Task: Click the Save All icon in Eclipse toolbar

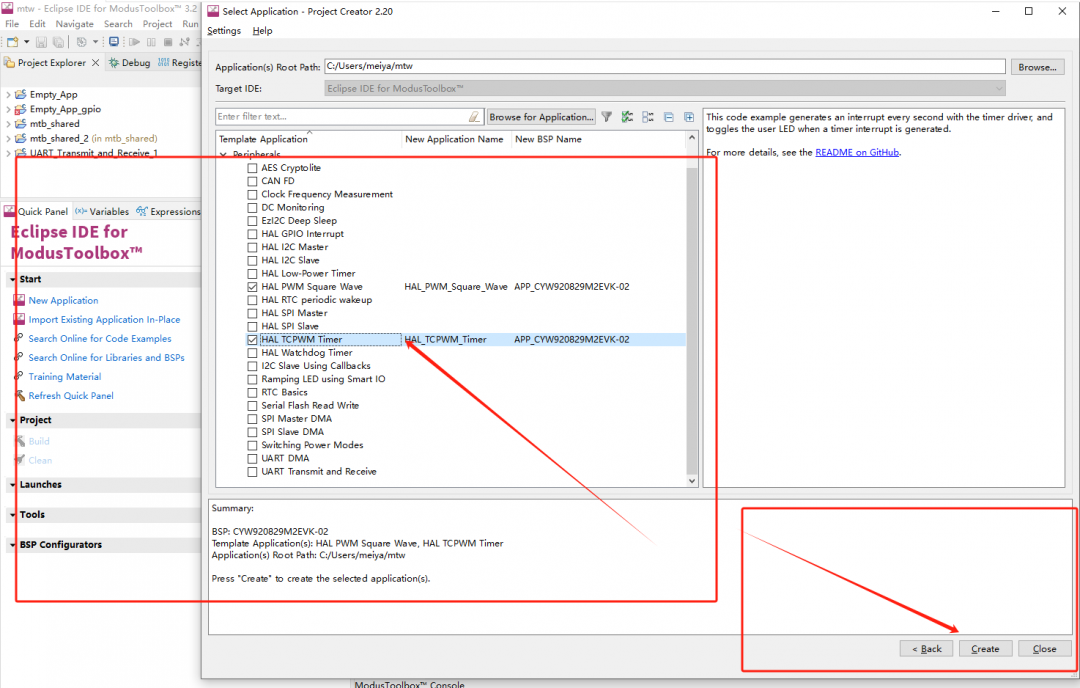Action: click(x=58, y=42)
